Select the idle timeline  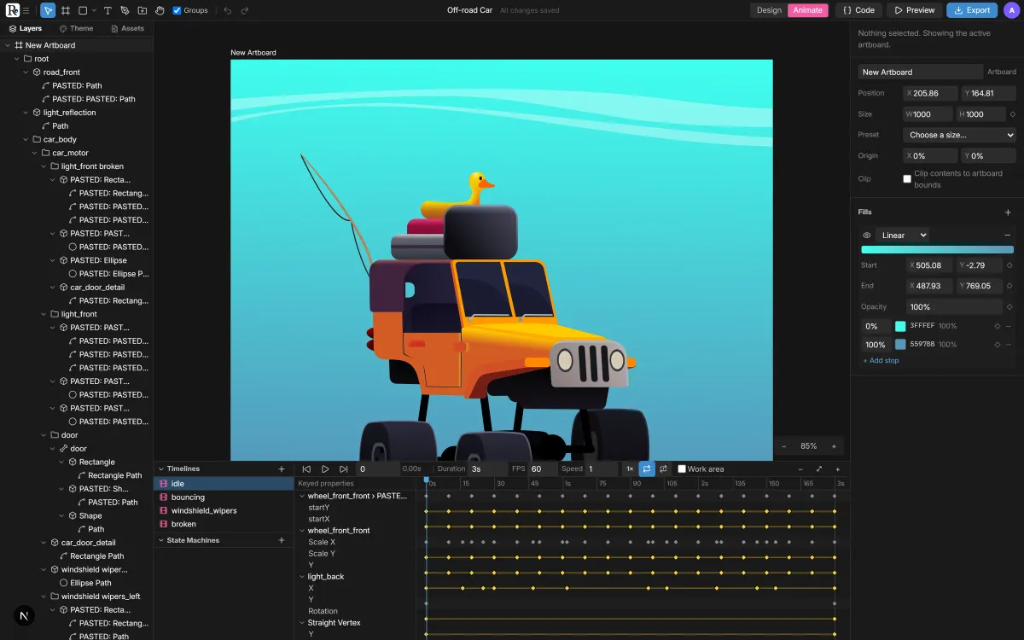224,484
